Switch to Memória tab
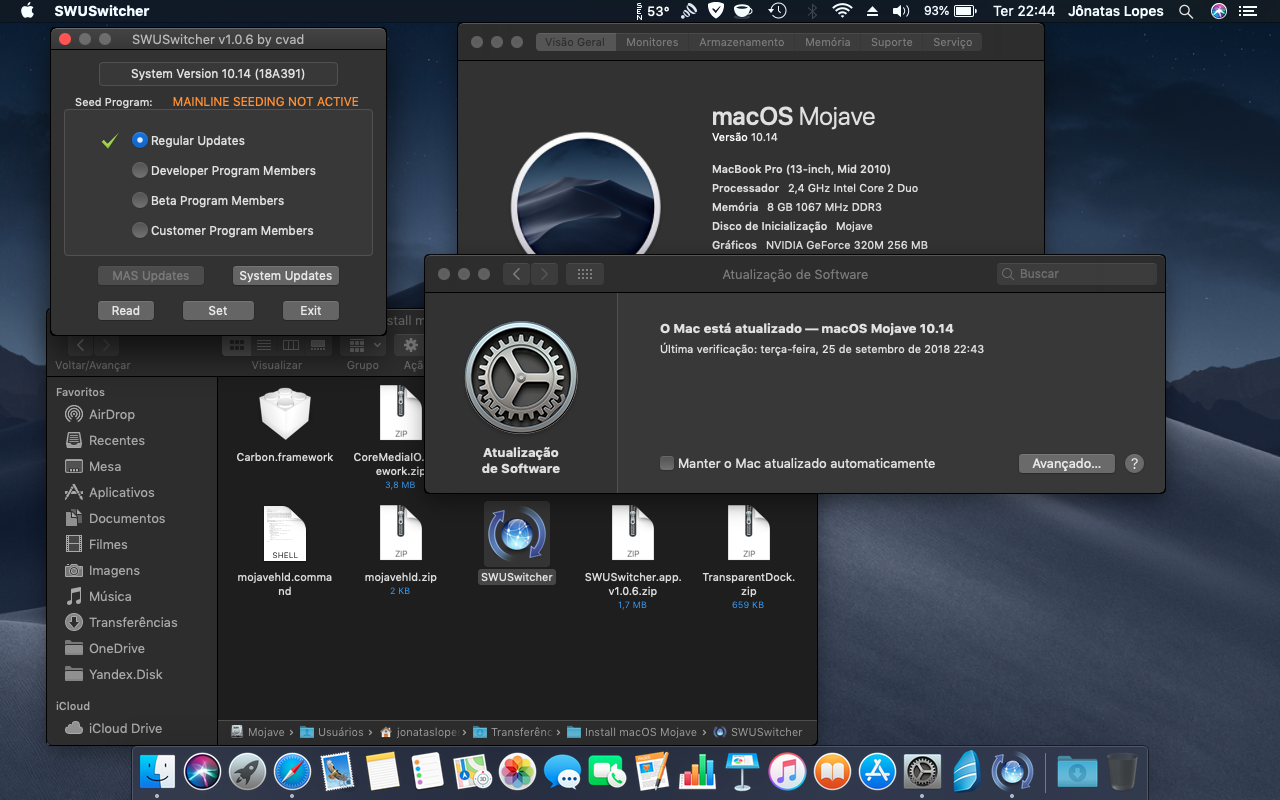The width and height of the screenshot is (1280, 800). point(827,42)
